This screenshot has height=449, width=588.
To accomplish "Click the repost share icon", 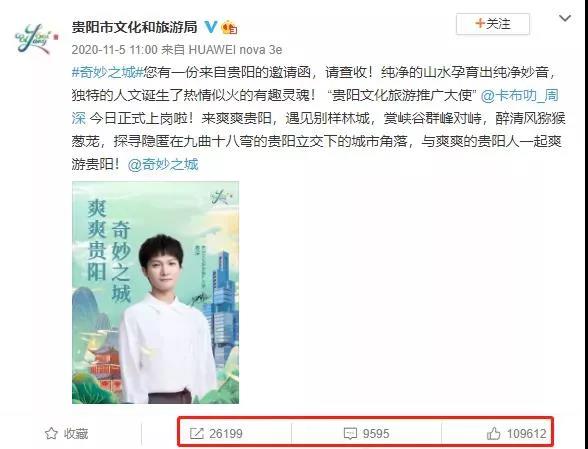I will 196,434.
